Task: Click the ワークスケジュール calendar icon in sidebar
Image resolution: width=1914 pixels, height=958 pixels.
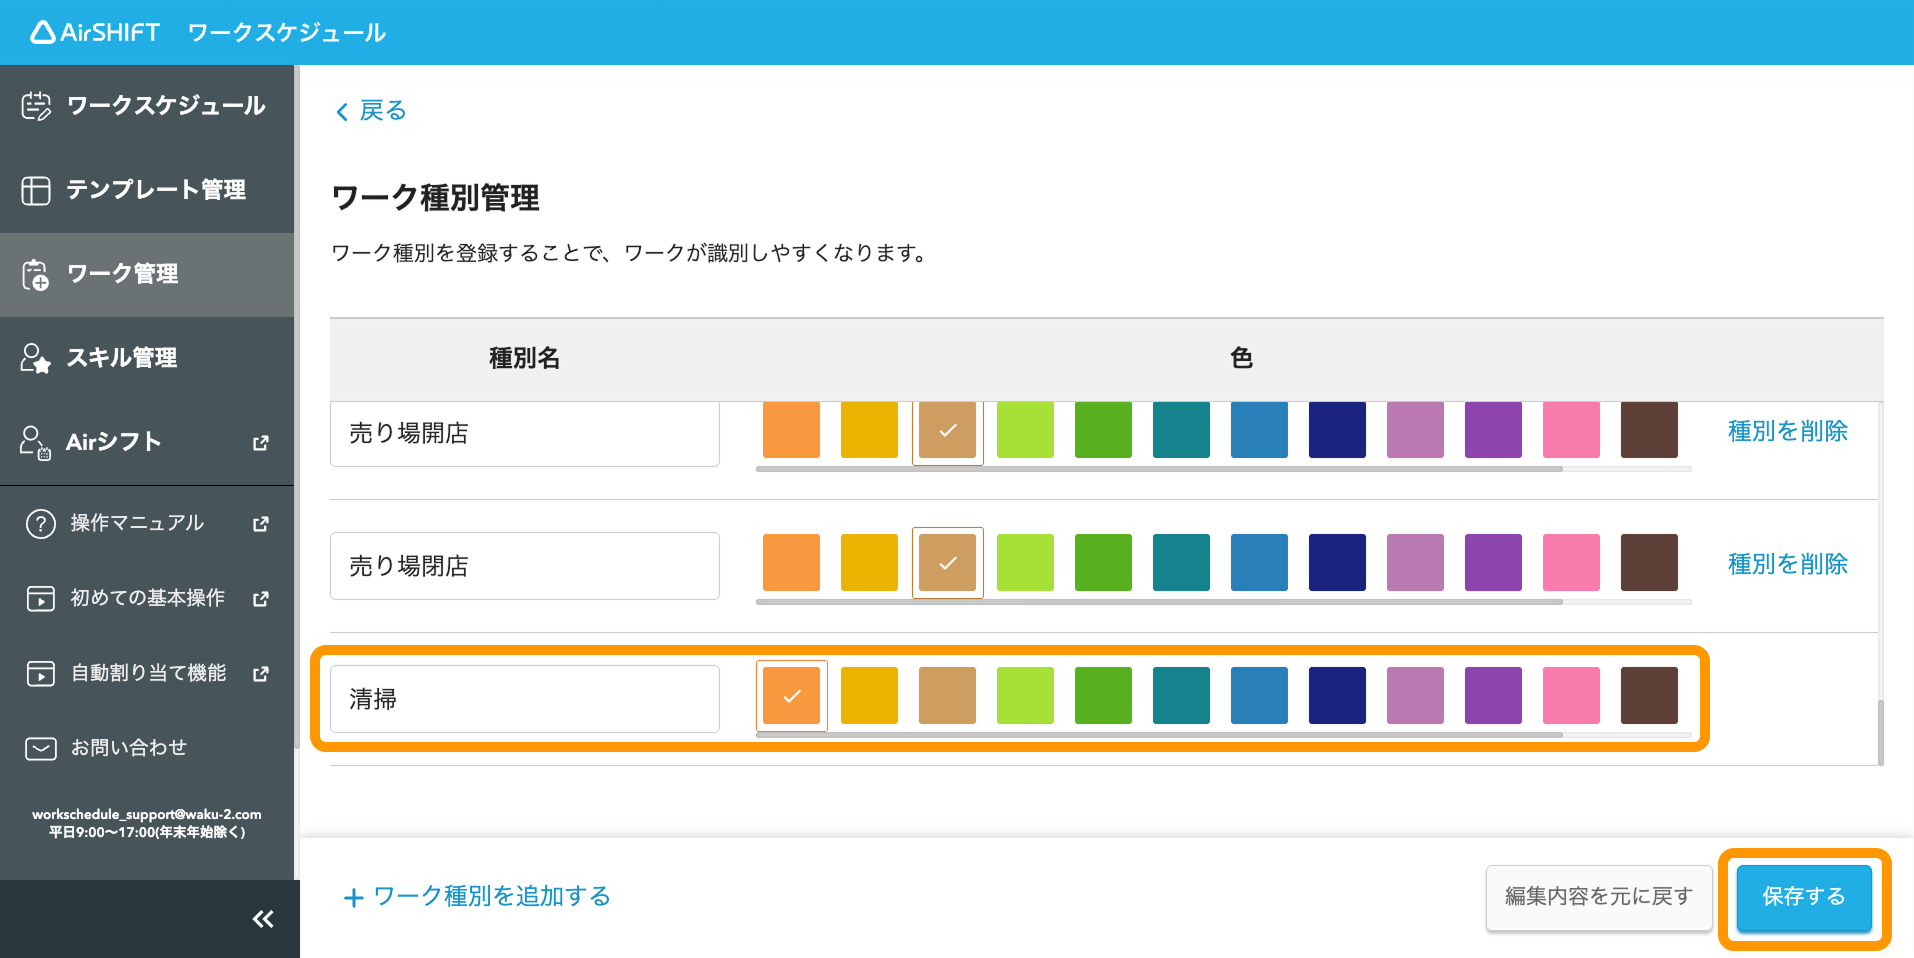Action: 36,105
